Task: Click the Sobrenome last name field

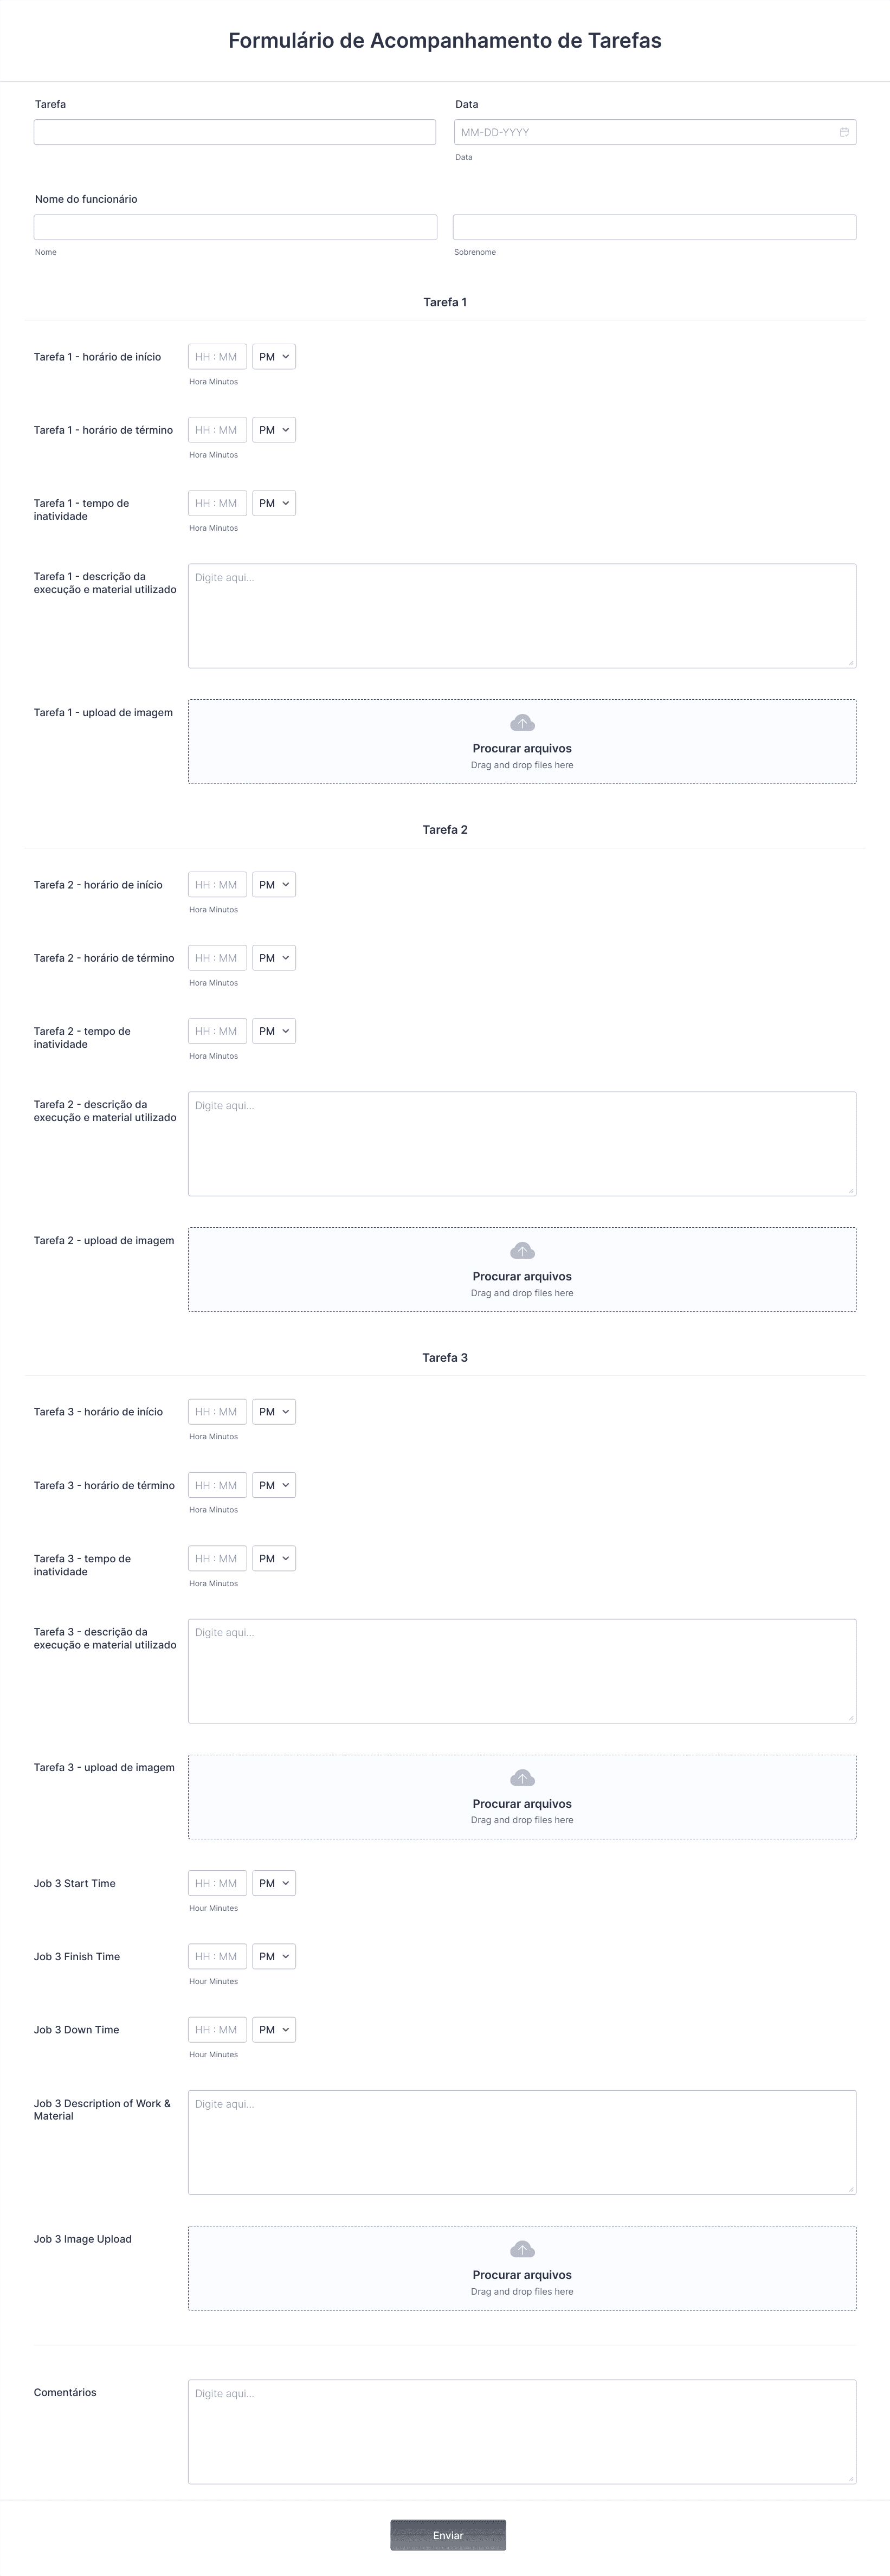Action: coord(655,227)
